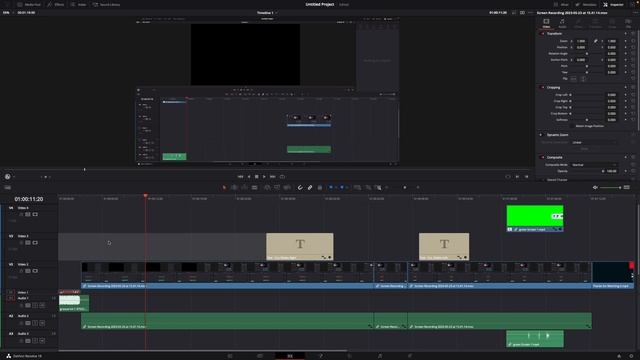Open Project Settings gear in bottom right

[x=632, y=356]
